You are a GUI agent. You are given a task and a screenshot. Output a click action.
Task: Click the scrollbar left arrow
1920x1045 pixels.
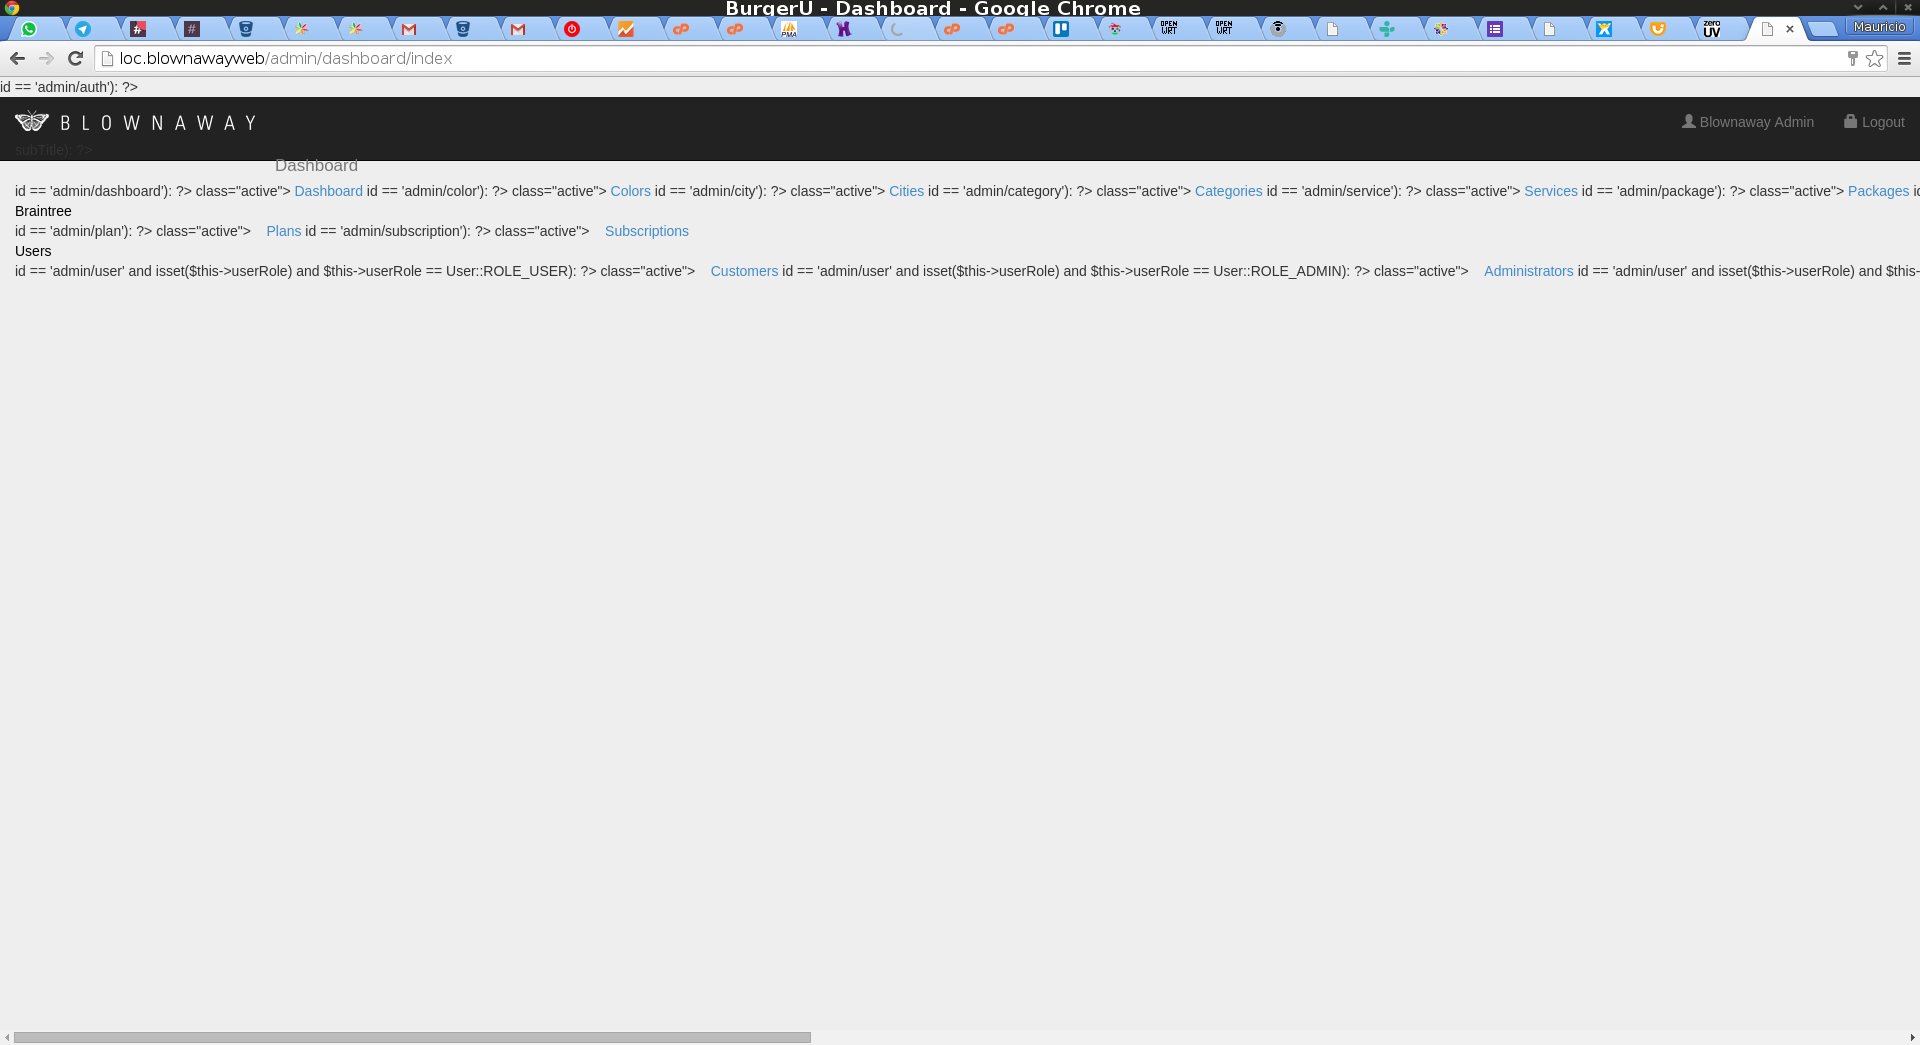(6, 1037)
